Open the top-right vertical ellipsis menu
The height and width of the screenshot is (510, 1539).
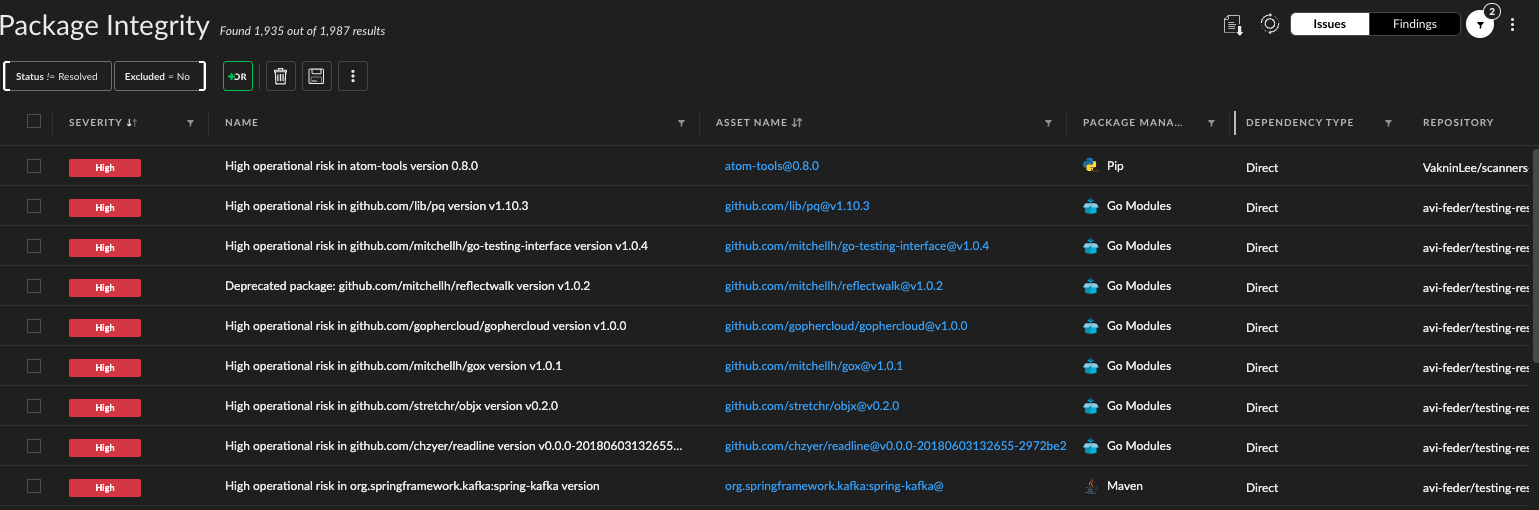[x=1513, y=25]
